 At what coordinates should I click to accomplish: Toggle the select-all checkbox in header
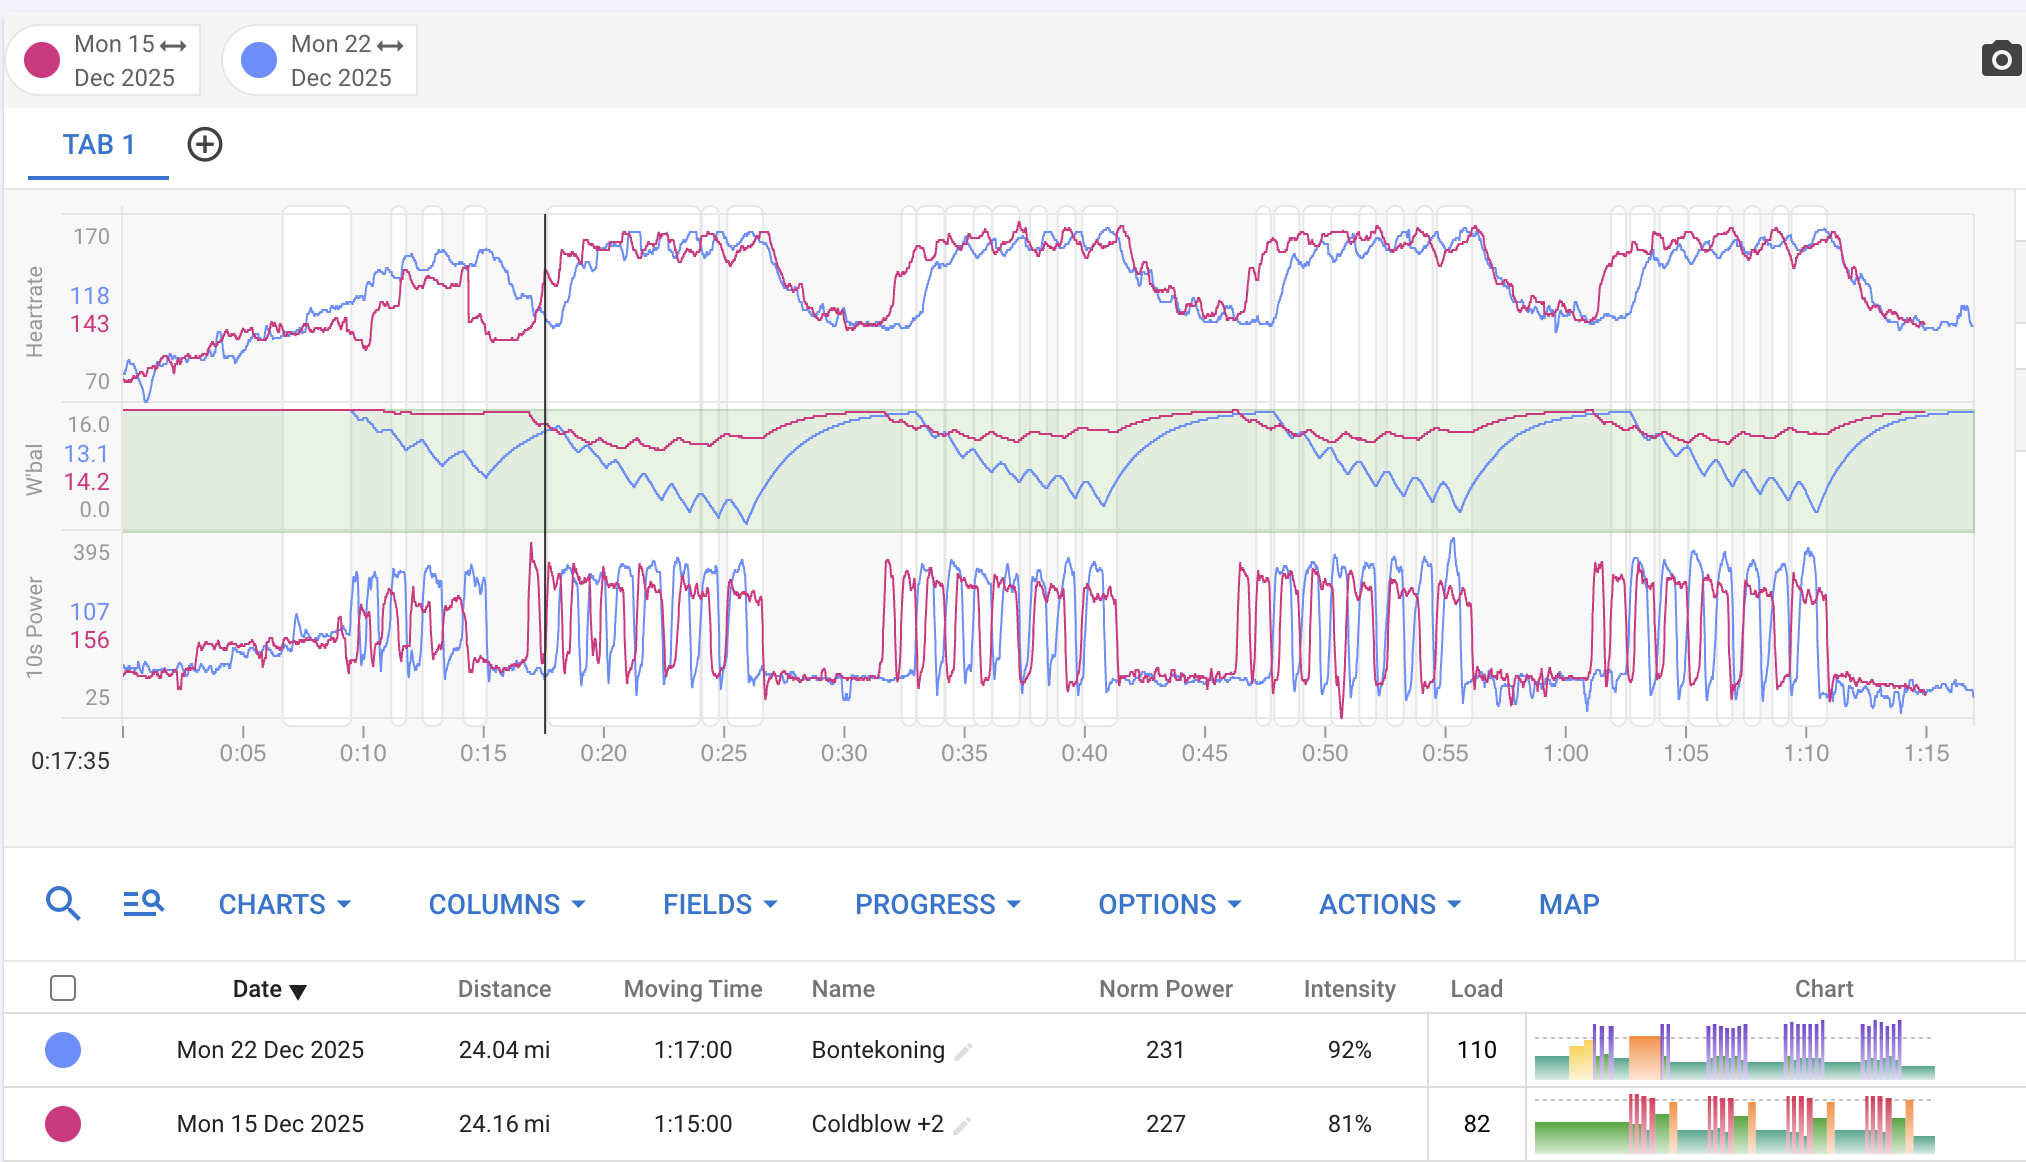pyautogui.click(x=63, y=989)
